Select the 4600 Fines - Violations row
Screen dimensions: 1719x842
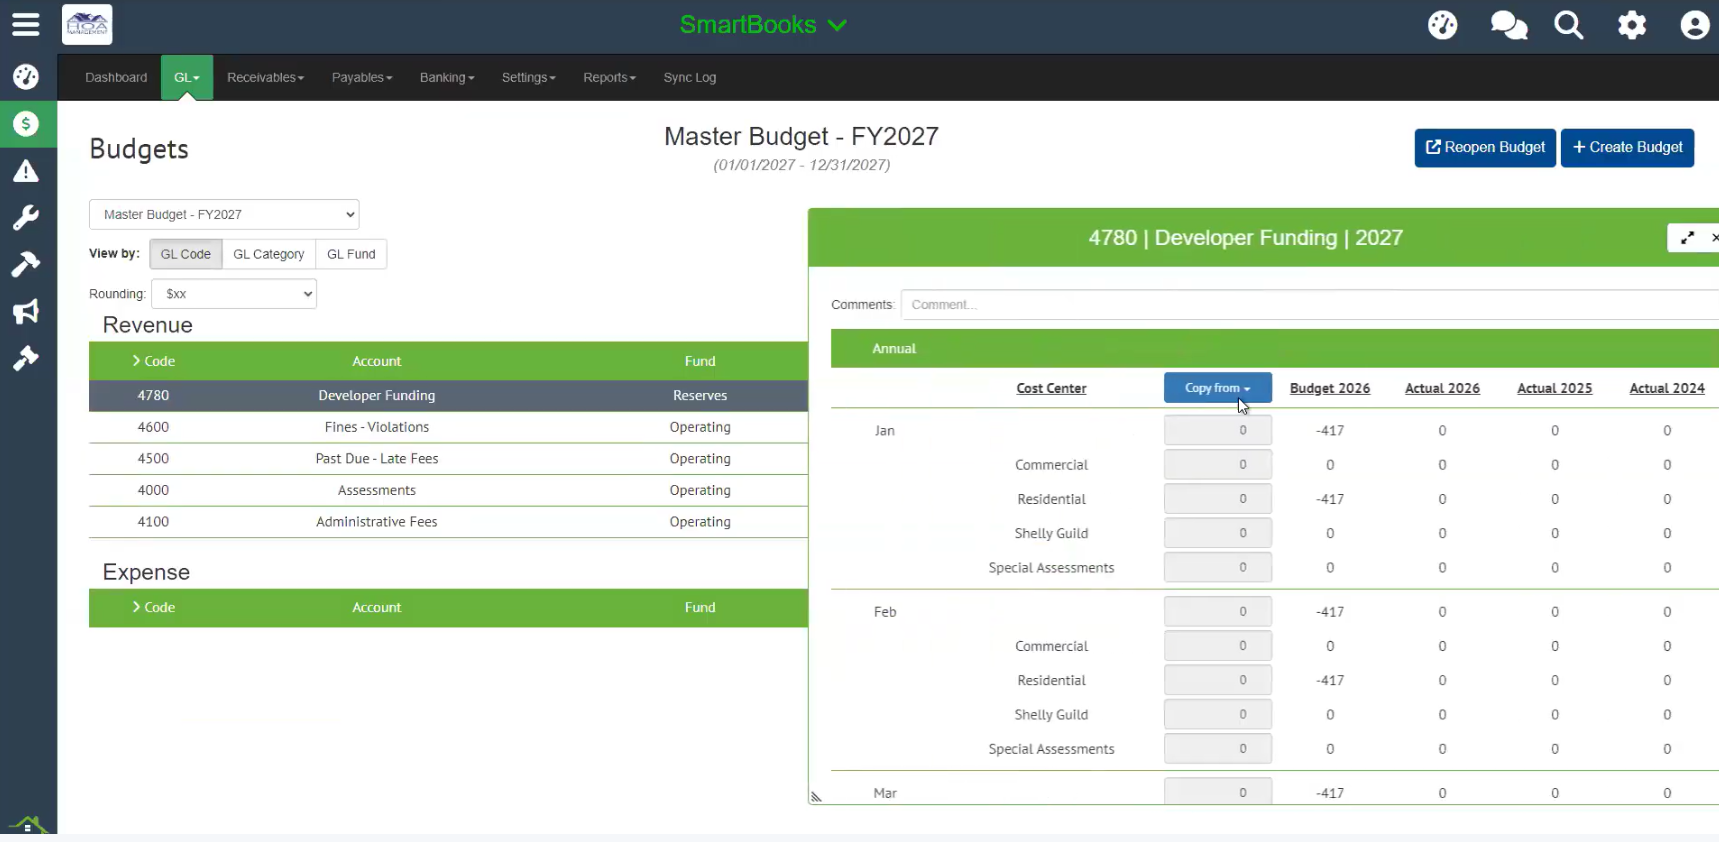tap(448, 427)
